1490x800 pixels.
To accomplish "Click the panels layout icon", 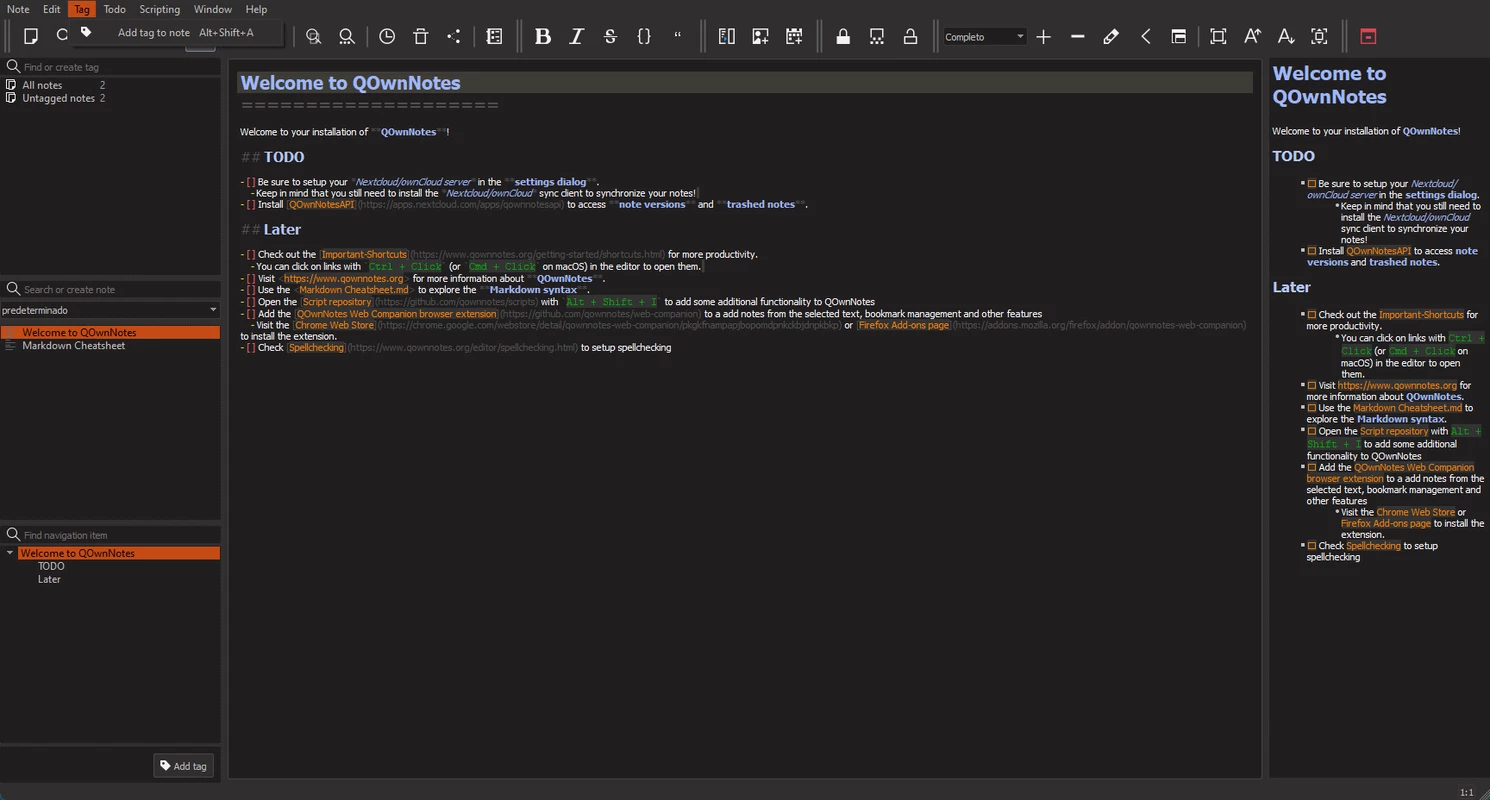I will coord(1179,36).
